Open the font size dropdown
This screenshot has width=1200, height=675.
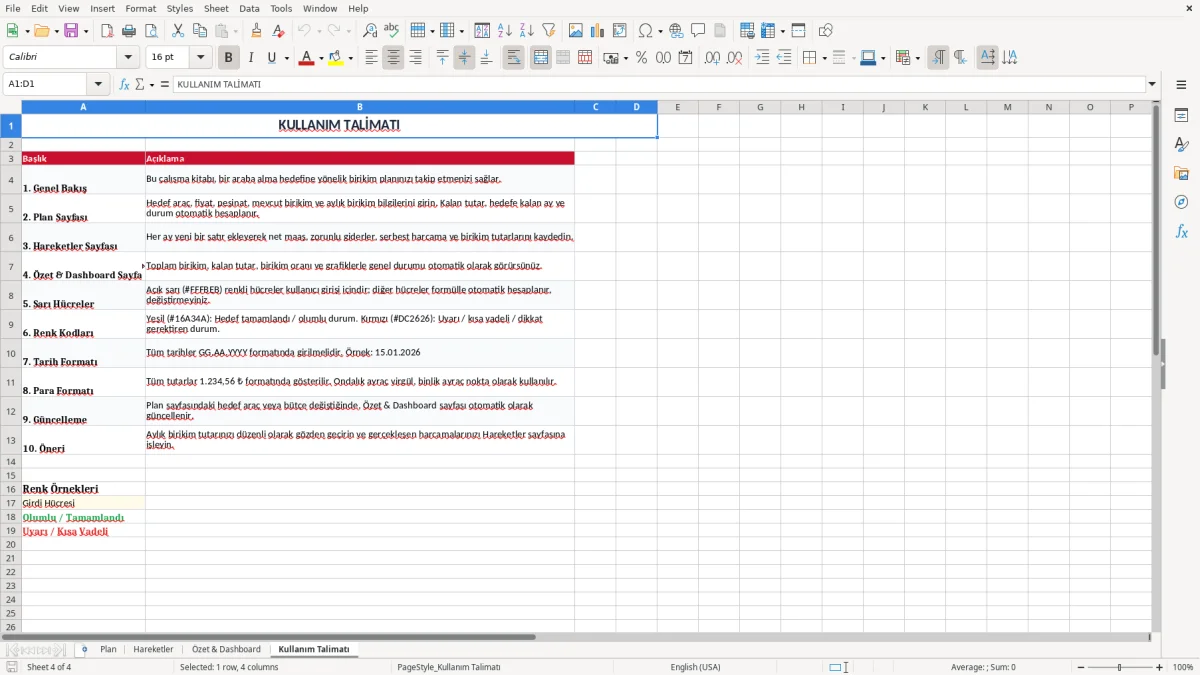200,58
